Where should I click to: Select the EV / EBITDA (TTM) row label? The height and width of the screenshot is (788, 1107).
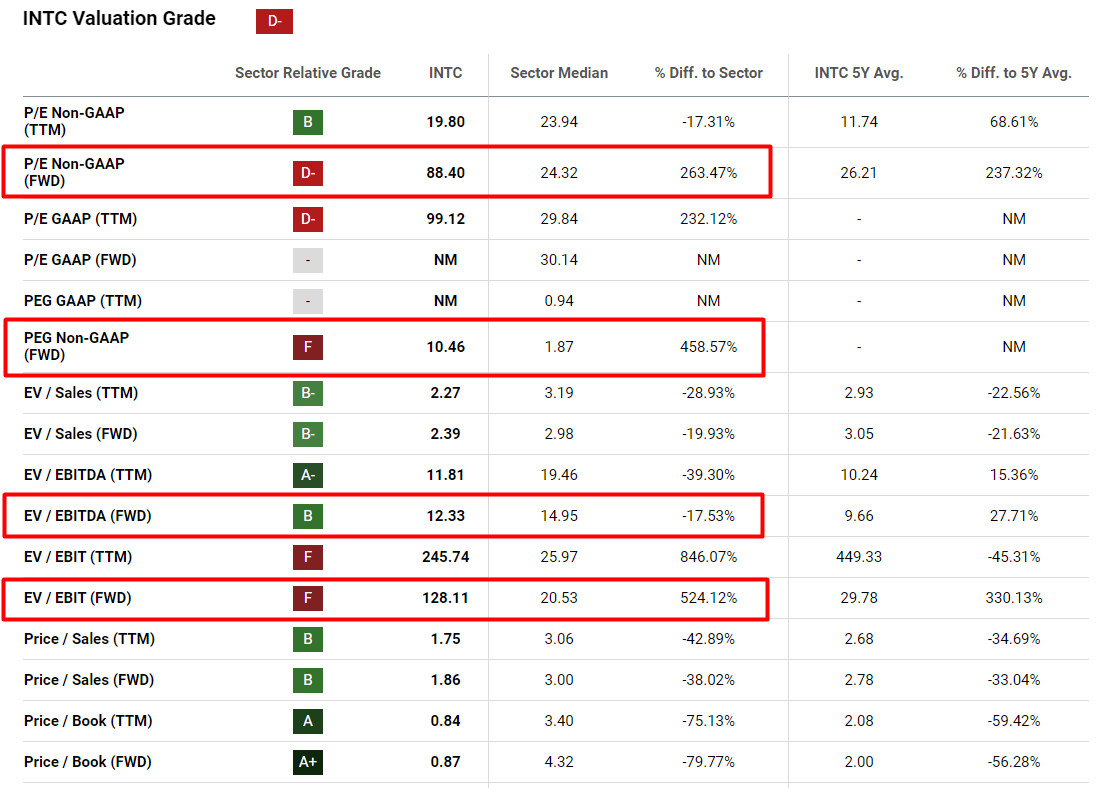88,474
